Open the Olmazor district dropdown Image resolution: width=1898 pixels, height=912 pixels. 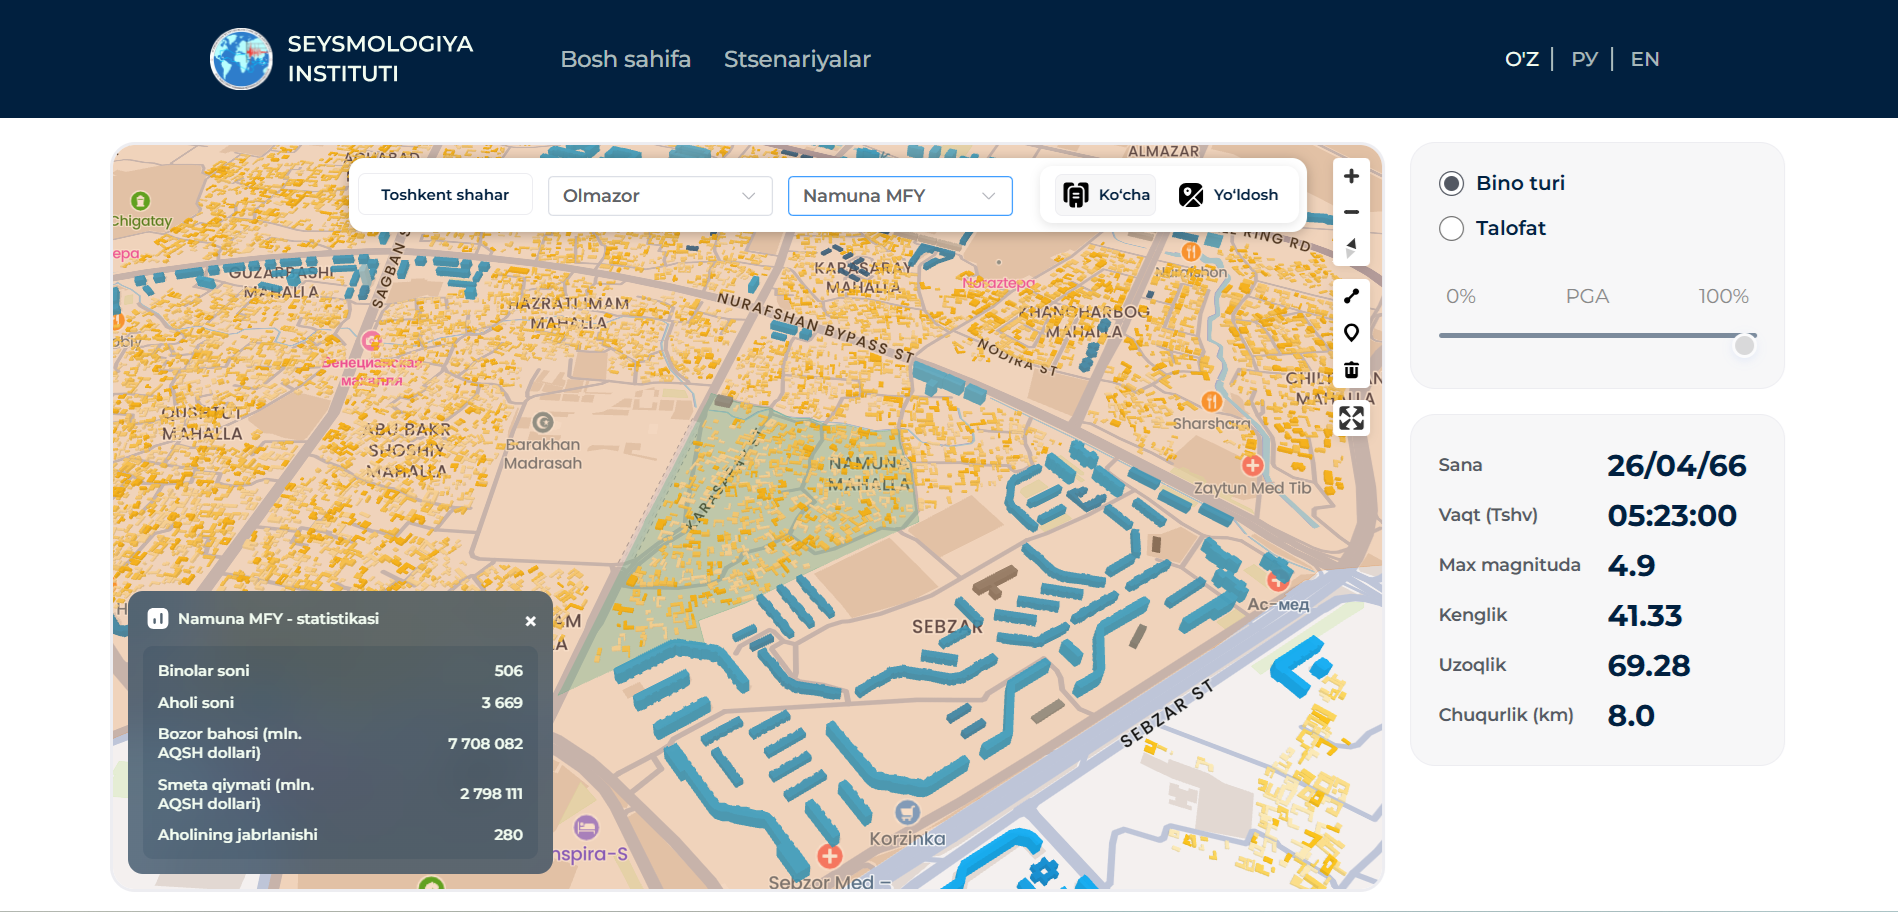tap(659, 196)
